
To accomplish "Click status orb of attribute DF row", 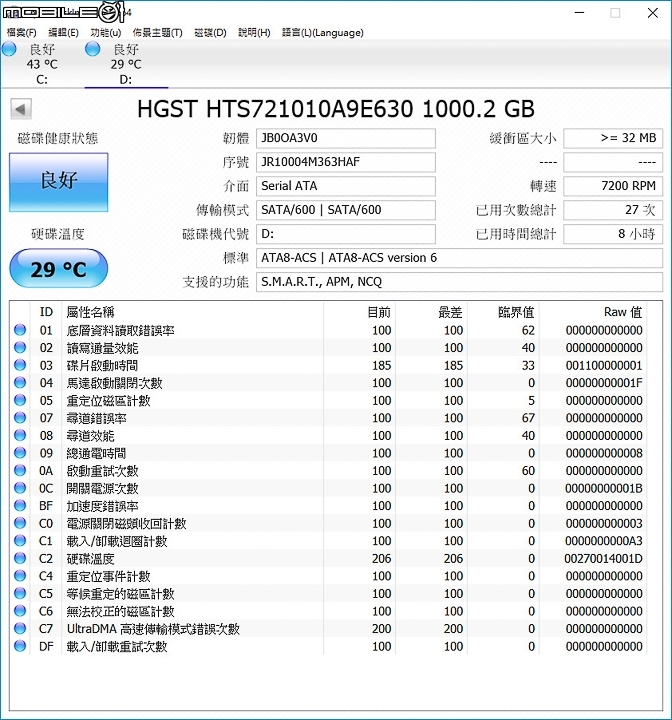I will pyautogui.click(x=20, y=646).
